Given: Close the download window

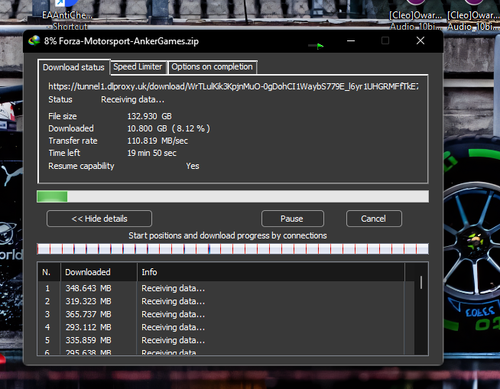Looking at the screenshot, I should (420, 41).
